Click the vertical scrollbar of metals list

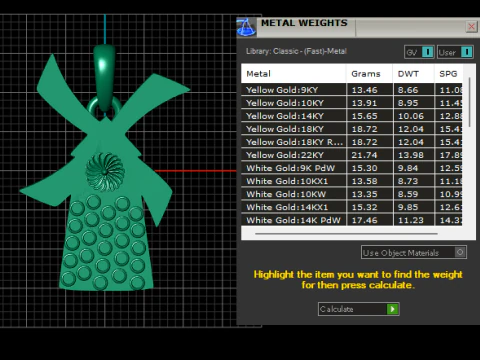(469, 102)
